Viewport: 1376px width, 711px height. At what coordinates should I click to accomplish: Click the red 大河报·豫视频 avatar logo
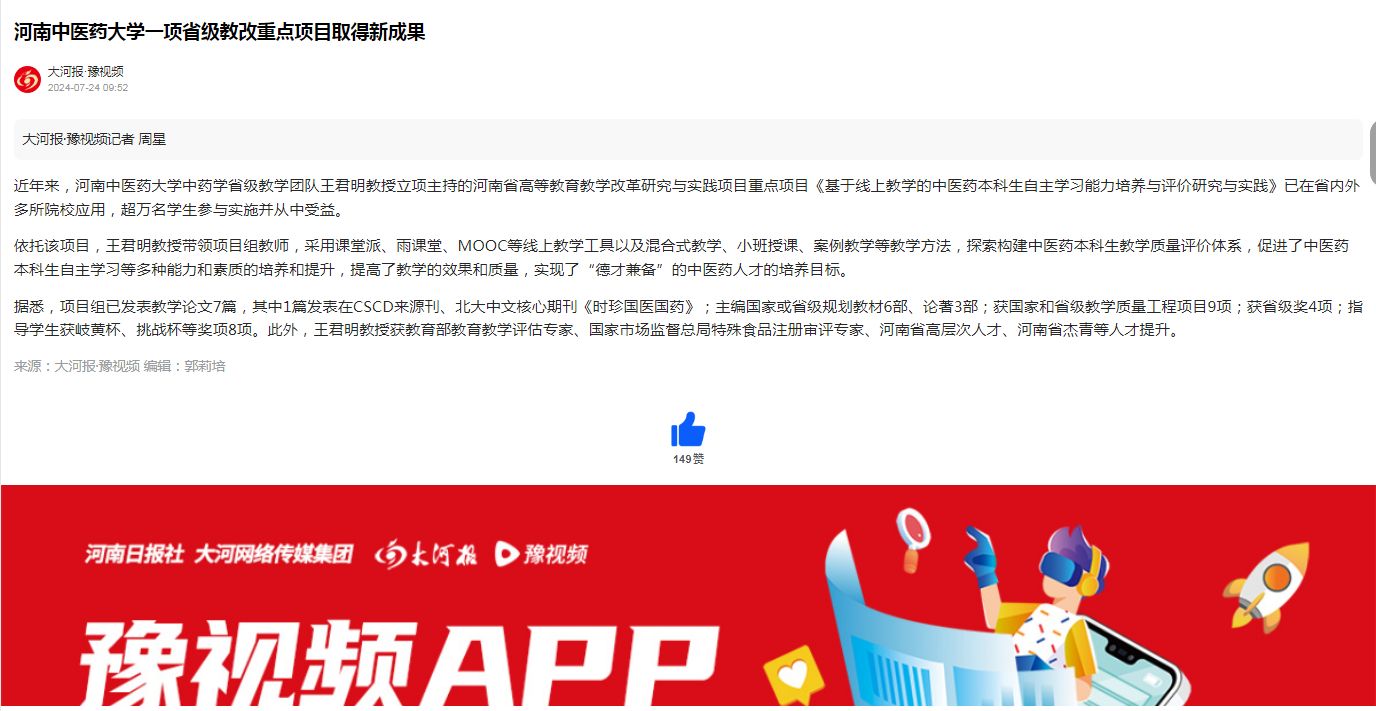(27, 79)
